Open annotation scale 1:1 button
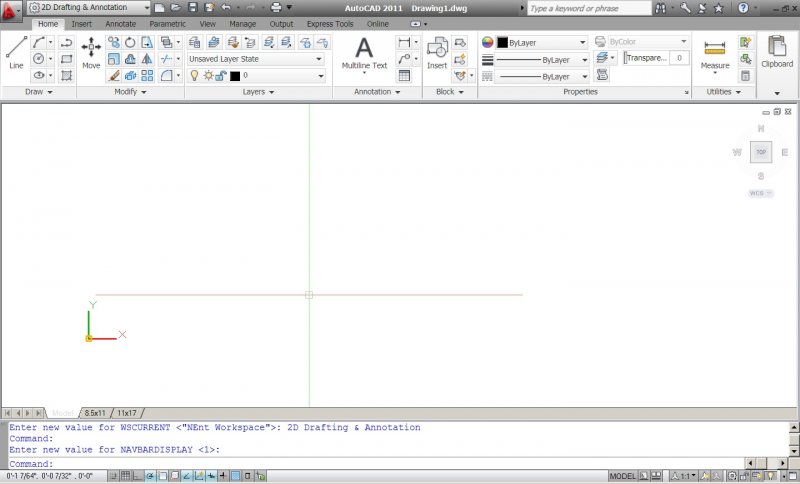Viewport: 800px width, 484px height. [683, 476]
